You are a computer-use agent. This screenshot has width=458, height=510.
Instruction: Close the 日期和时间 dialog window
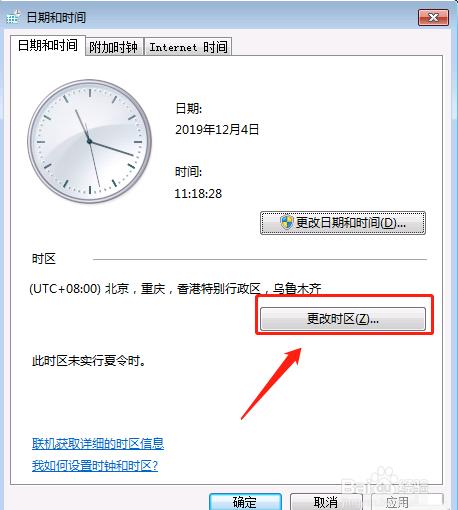[433, 17]
